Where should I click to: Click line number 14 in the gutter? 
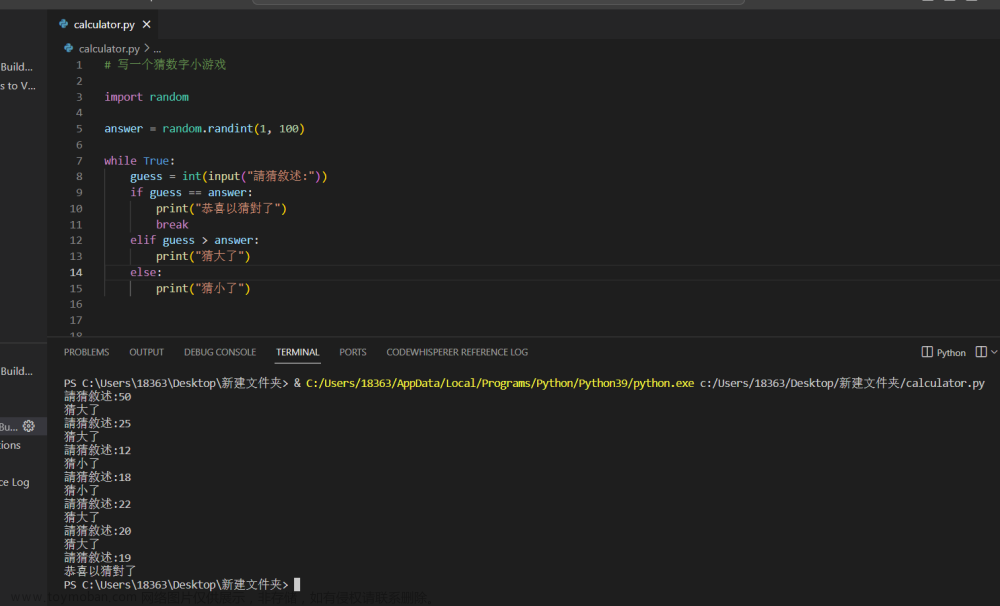76,272
